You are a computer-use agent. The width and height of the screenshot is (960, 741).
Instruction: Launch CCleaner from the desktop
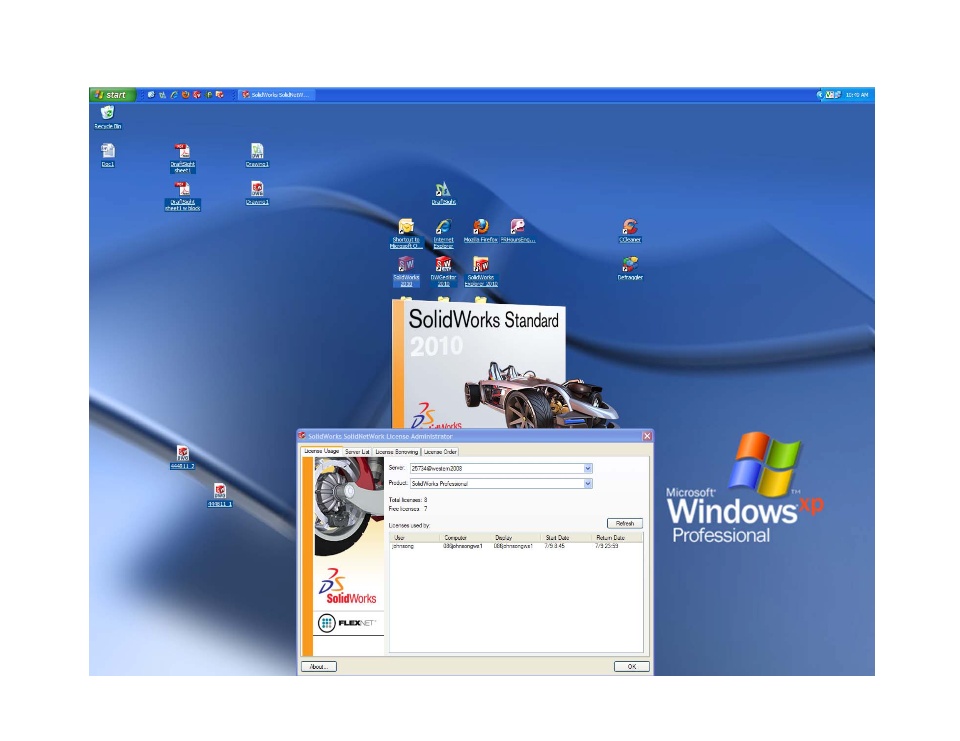coord(630,231)
